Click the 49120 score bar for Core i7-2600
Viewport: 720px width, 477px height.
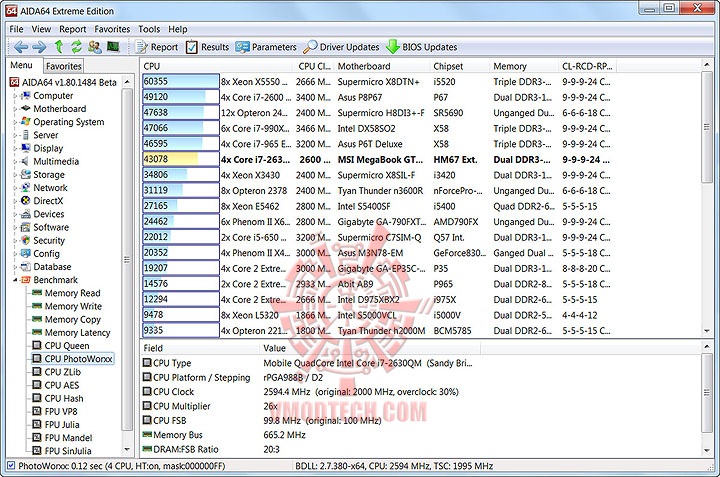(181, 97)
